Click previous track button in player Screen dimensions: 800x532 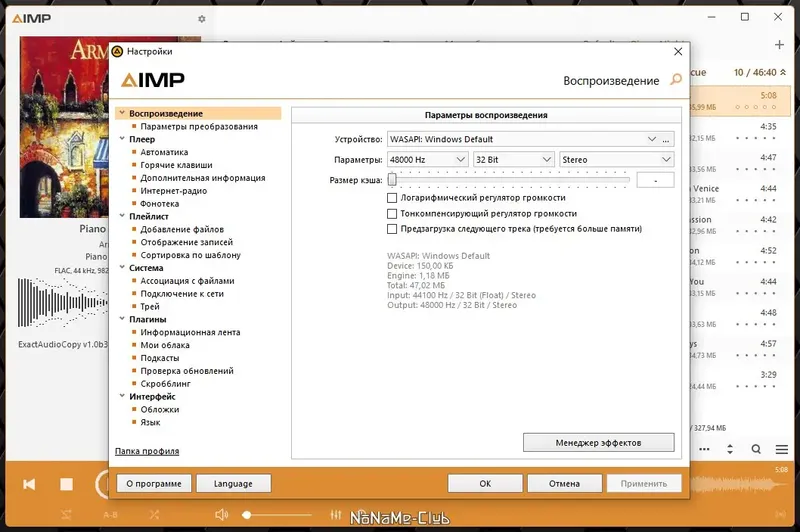29,484
